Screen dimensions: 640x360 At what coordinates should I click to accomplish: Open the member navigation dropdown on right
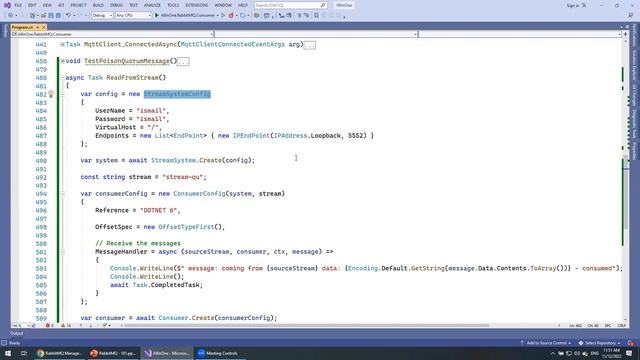click(x=520, y=34)
